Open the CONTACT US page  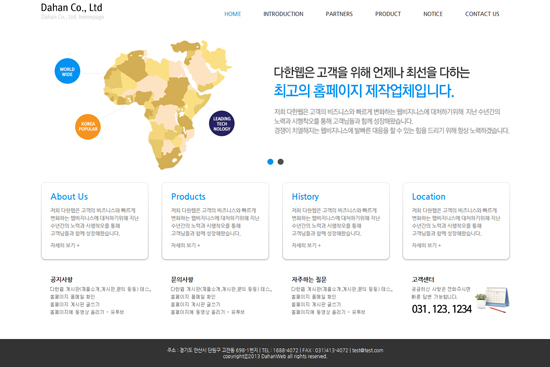(x=482, y=14)
